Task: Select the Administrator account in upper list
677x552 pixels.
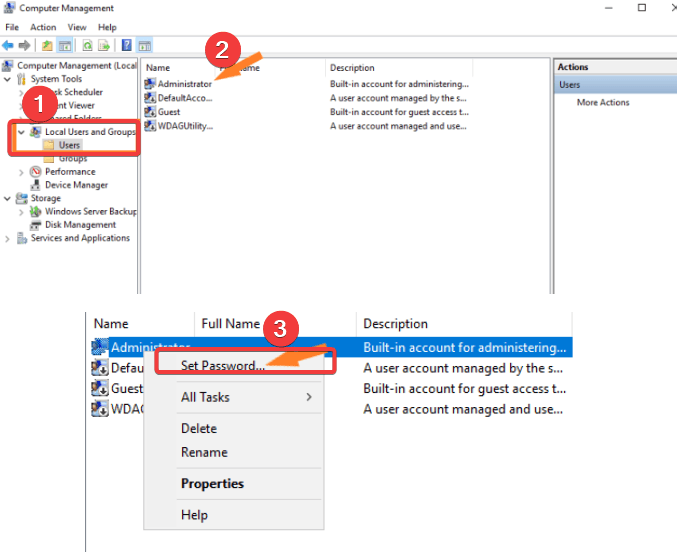Action: [x=184, y=84]
